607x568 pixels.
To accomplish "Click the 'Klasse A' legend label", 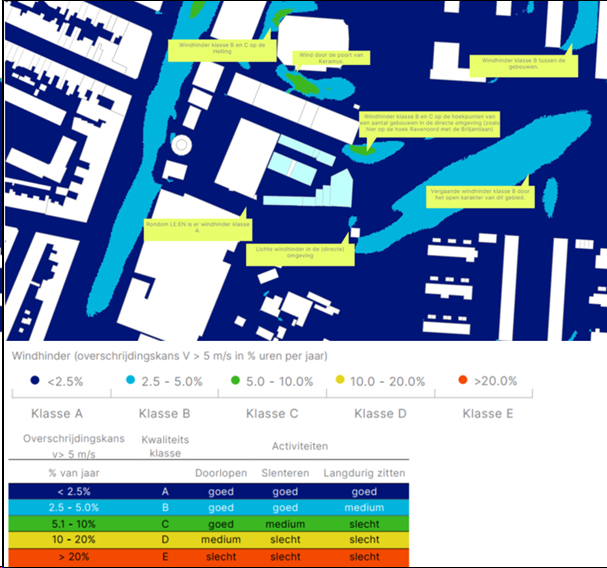I will pos(57,414).
